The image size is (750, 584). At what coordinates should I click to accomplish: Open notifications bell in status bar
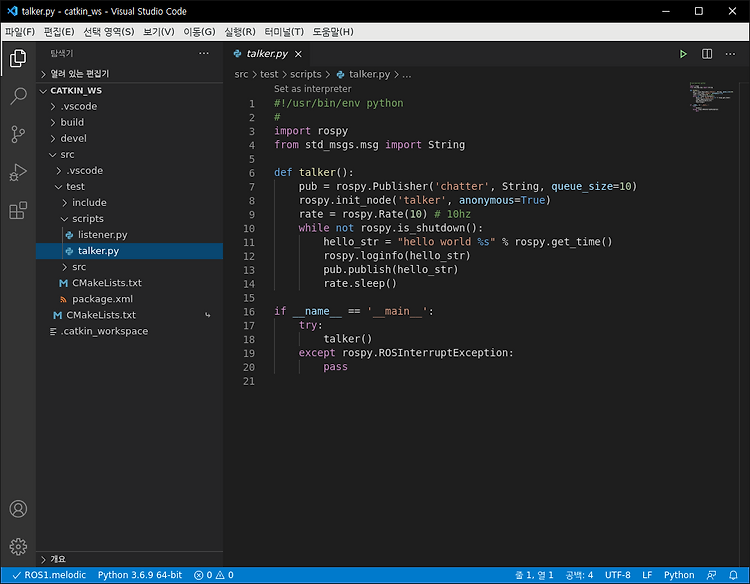(733, 575)
